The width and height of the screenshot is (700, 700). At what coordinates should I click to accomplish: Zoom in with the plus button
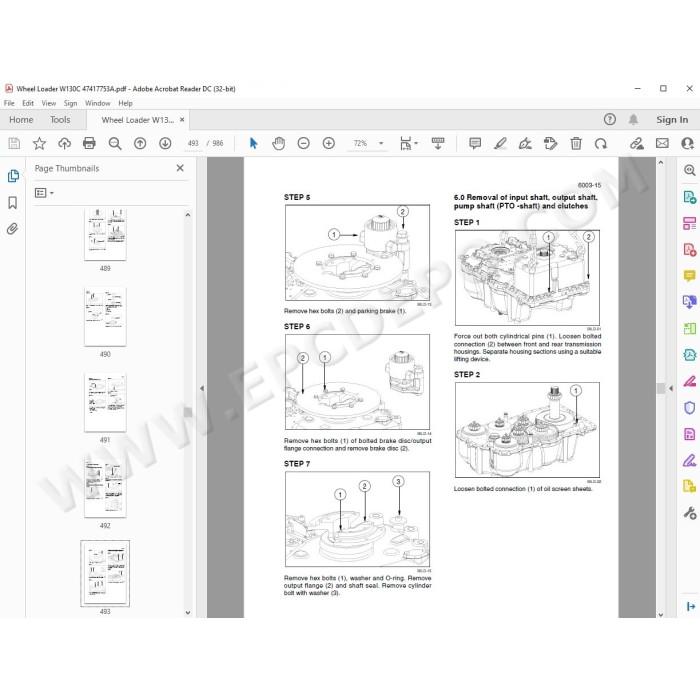pos(329,143)
